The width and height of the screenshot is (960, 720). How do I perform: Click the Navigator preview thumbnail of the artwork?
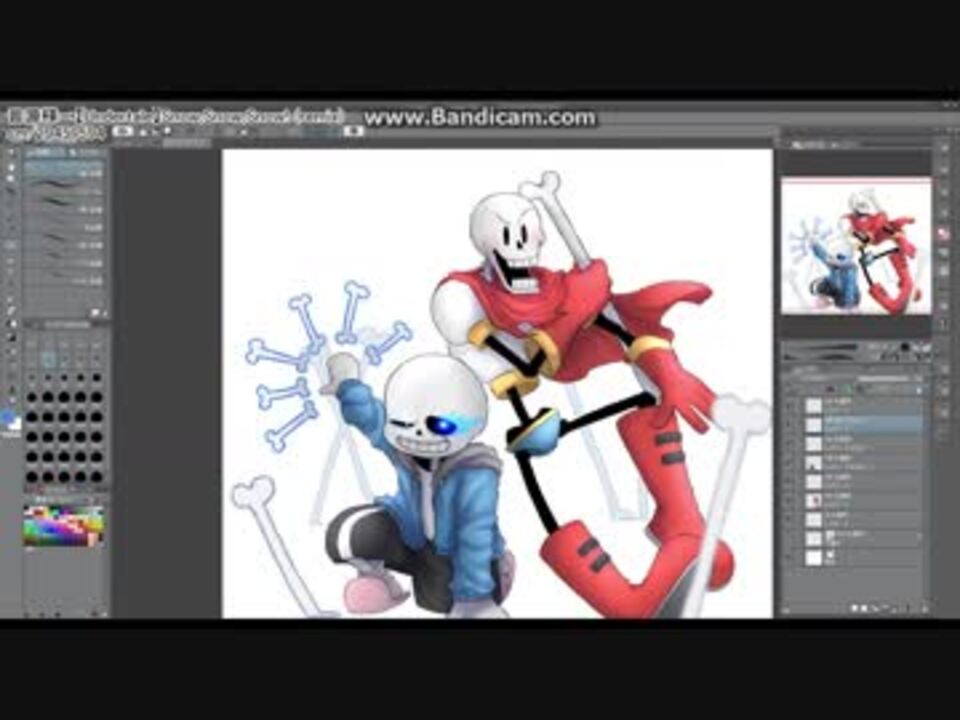point(856,247)
